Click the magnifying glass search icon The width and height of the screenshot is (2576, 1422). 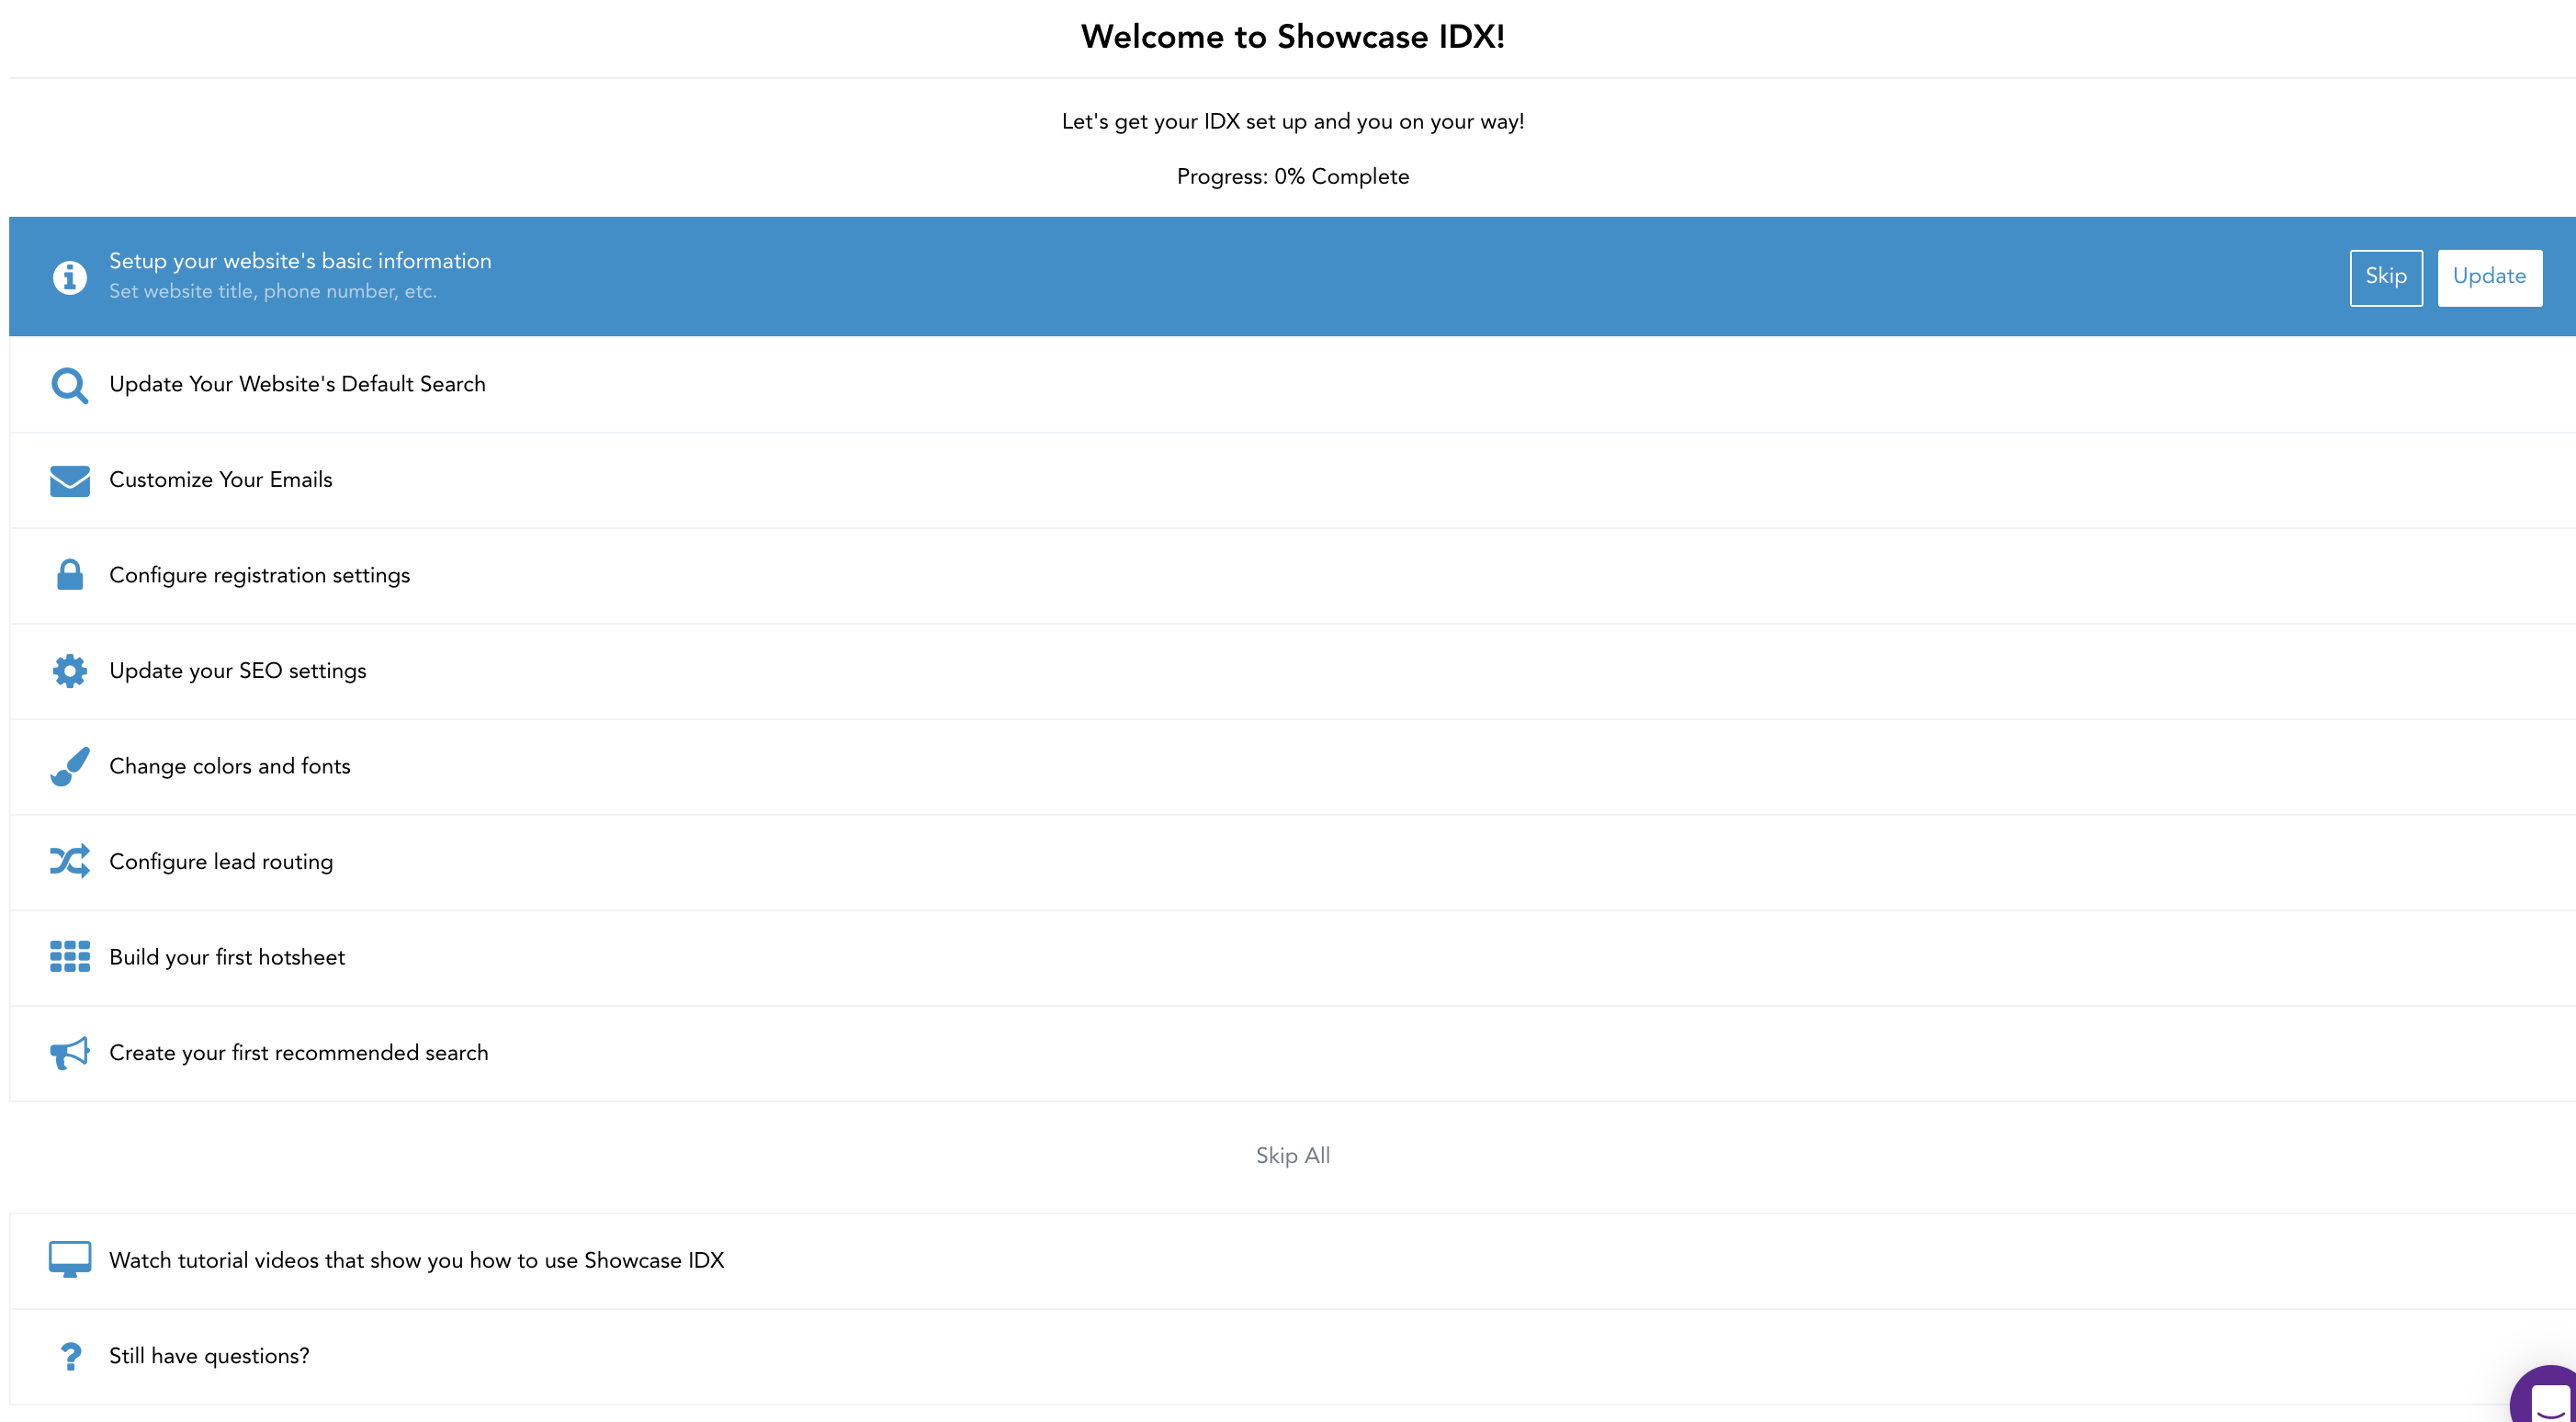pos(69,385)
